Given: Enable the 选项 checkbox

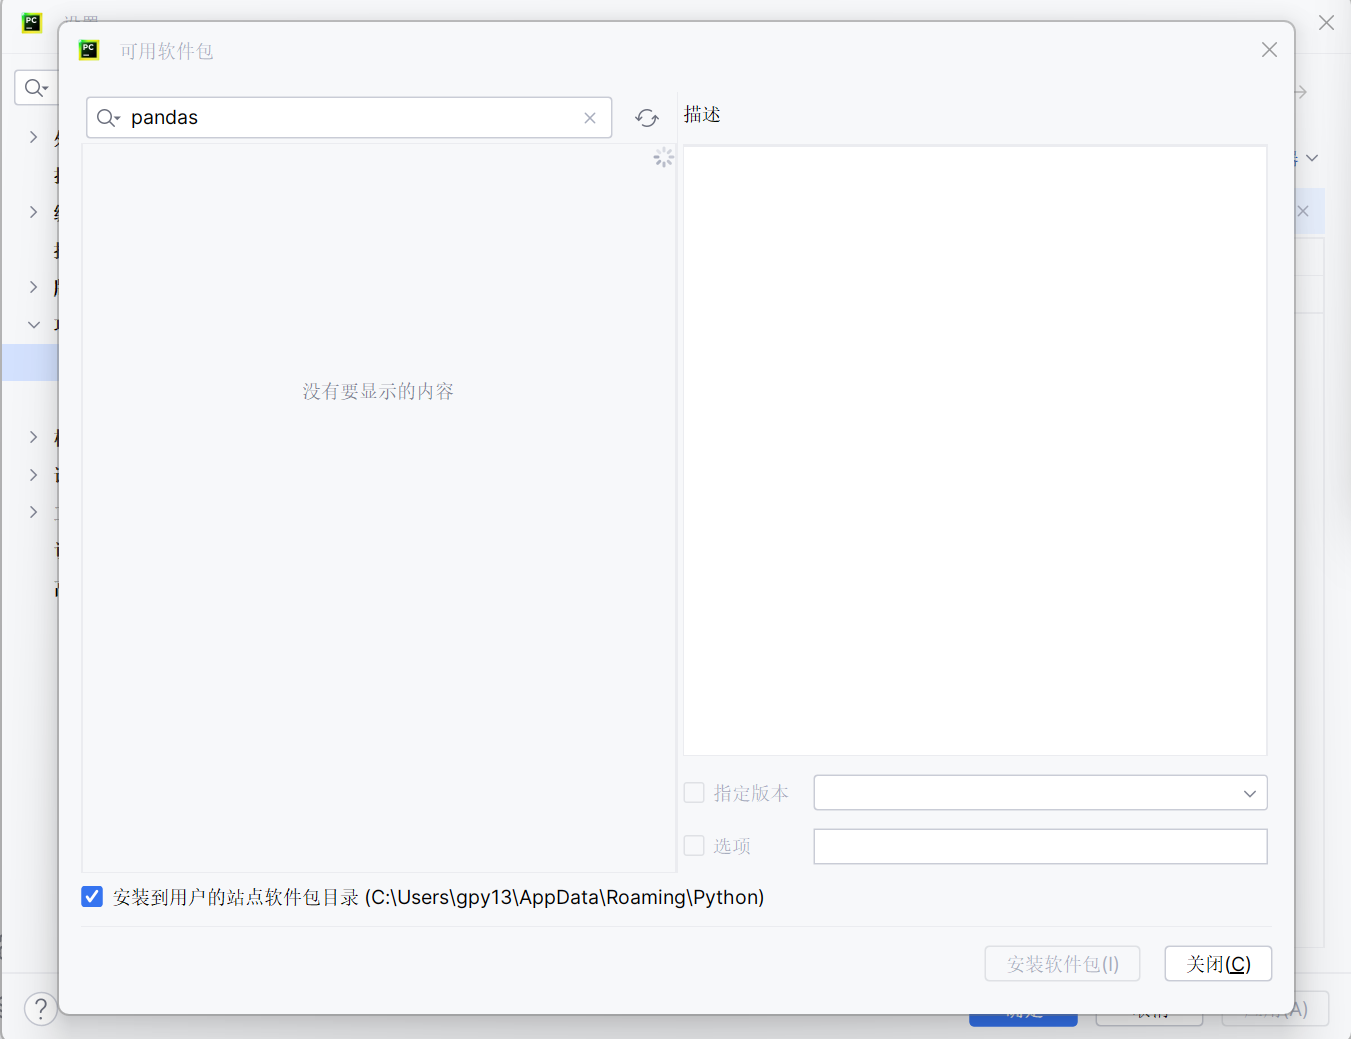Looking at the screenshot, I should point(694,845).
